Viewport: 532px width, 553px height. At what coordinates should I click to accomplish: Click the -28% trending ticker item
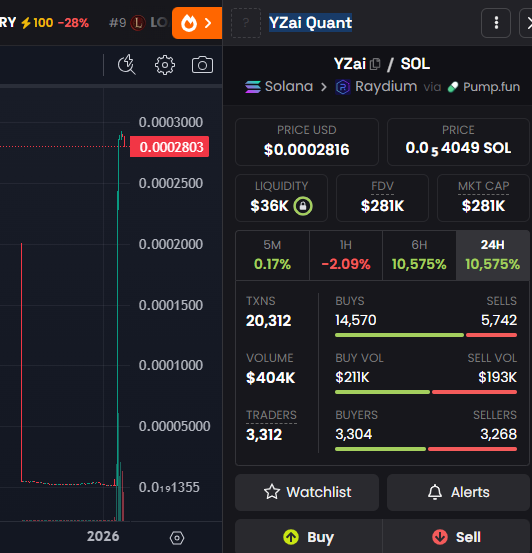[73, 23]
